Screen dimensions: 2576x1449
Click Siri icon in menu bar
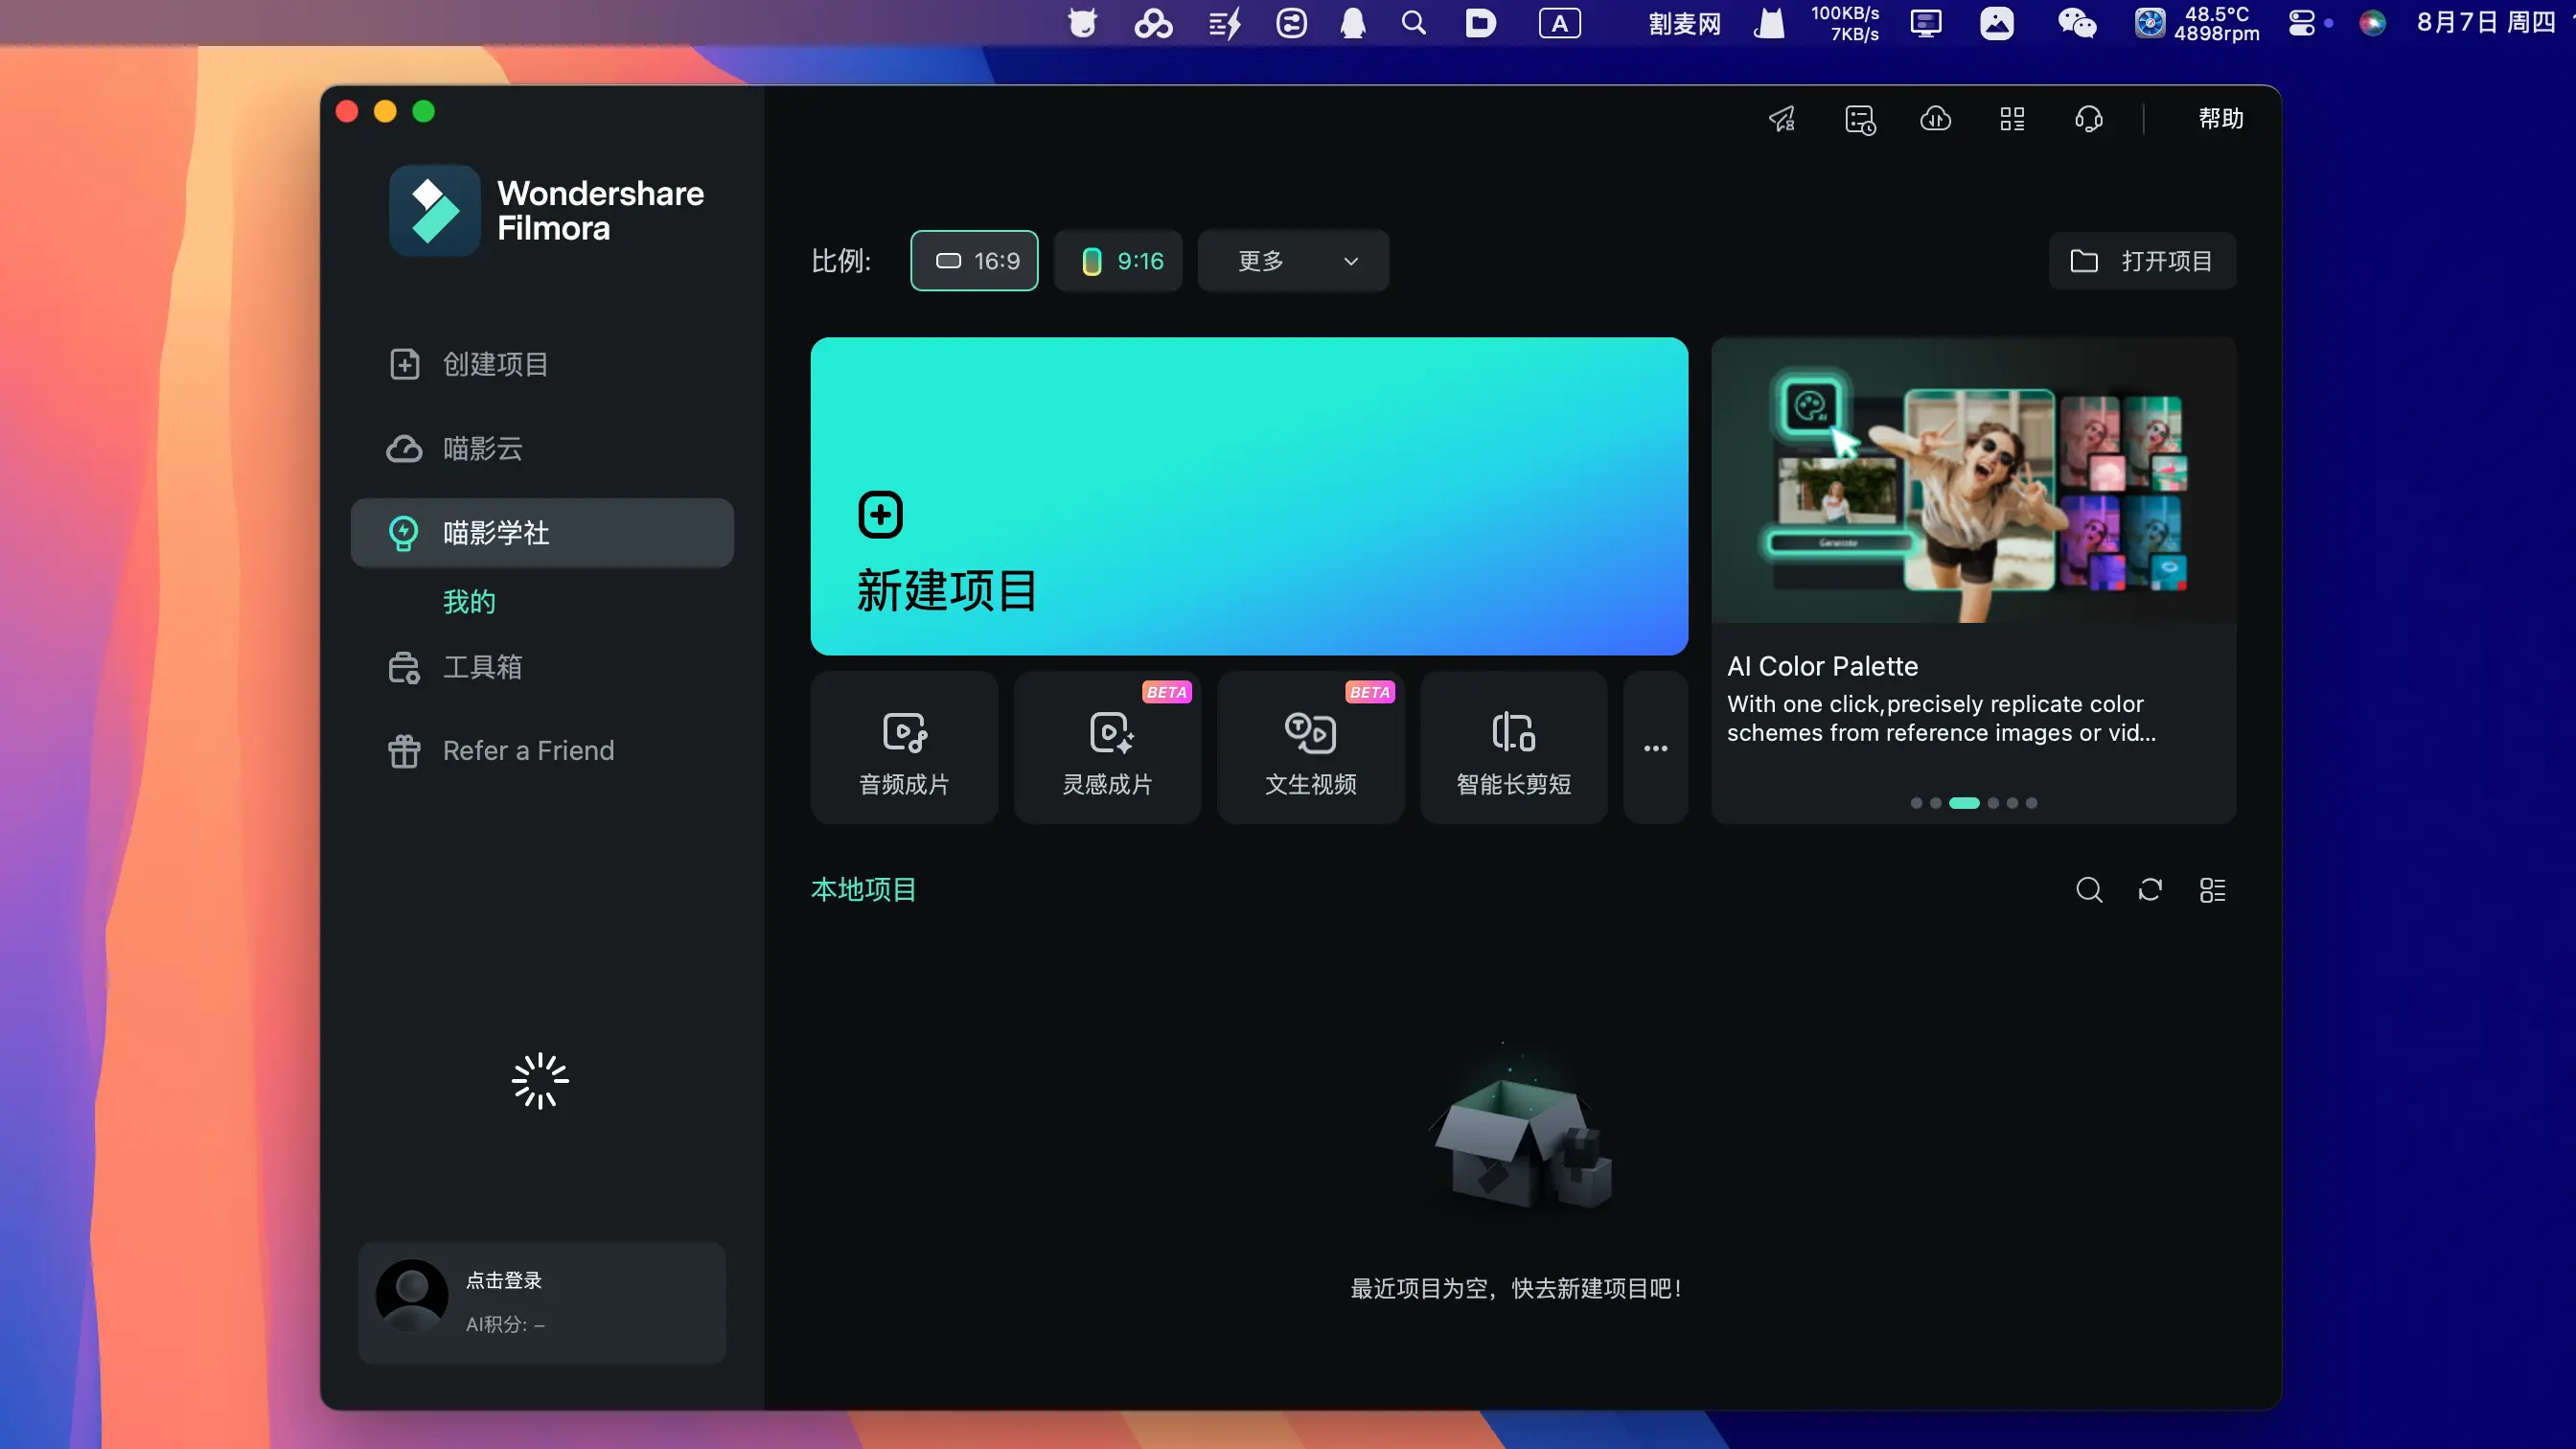pos(2372,22)
